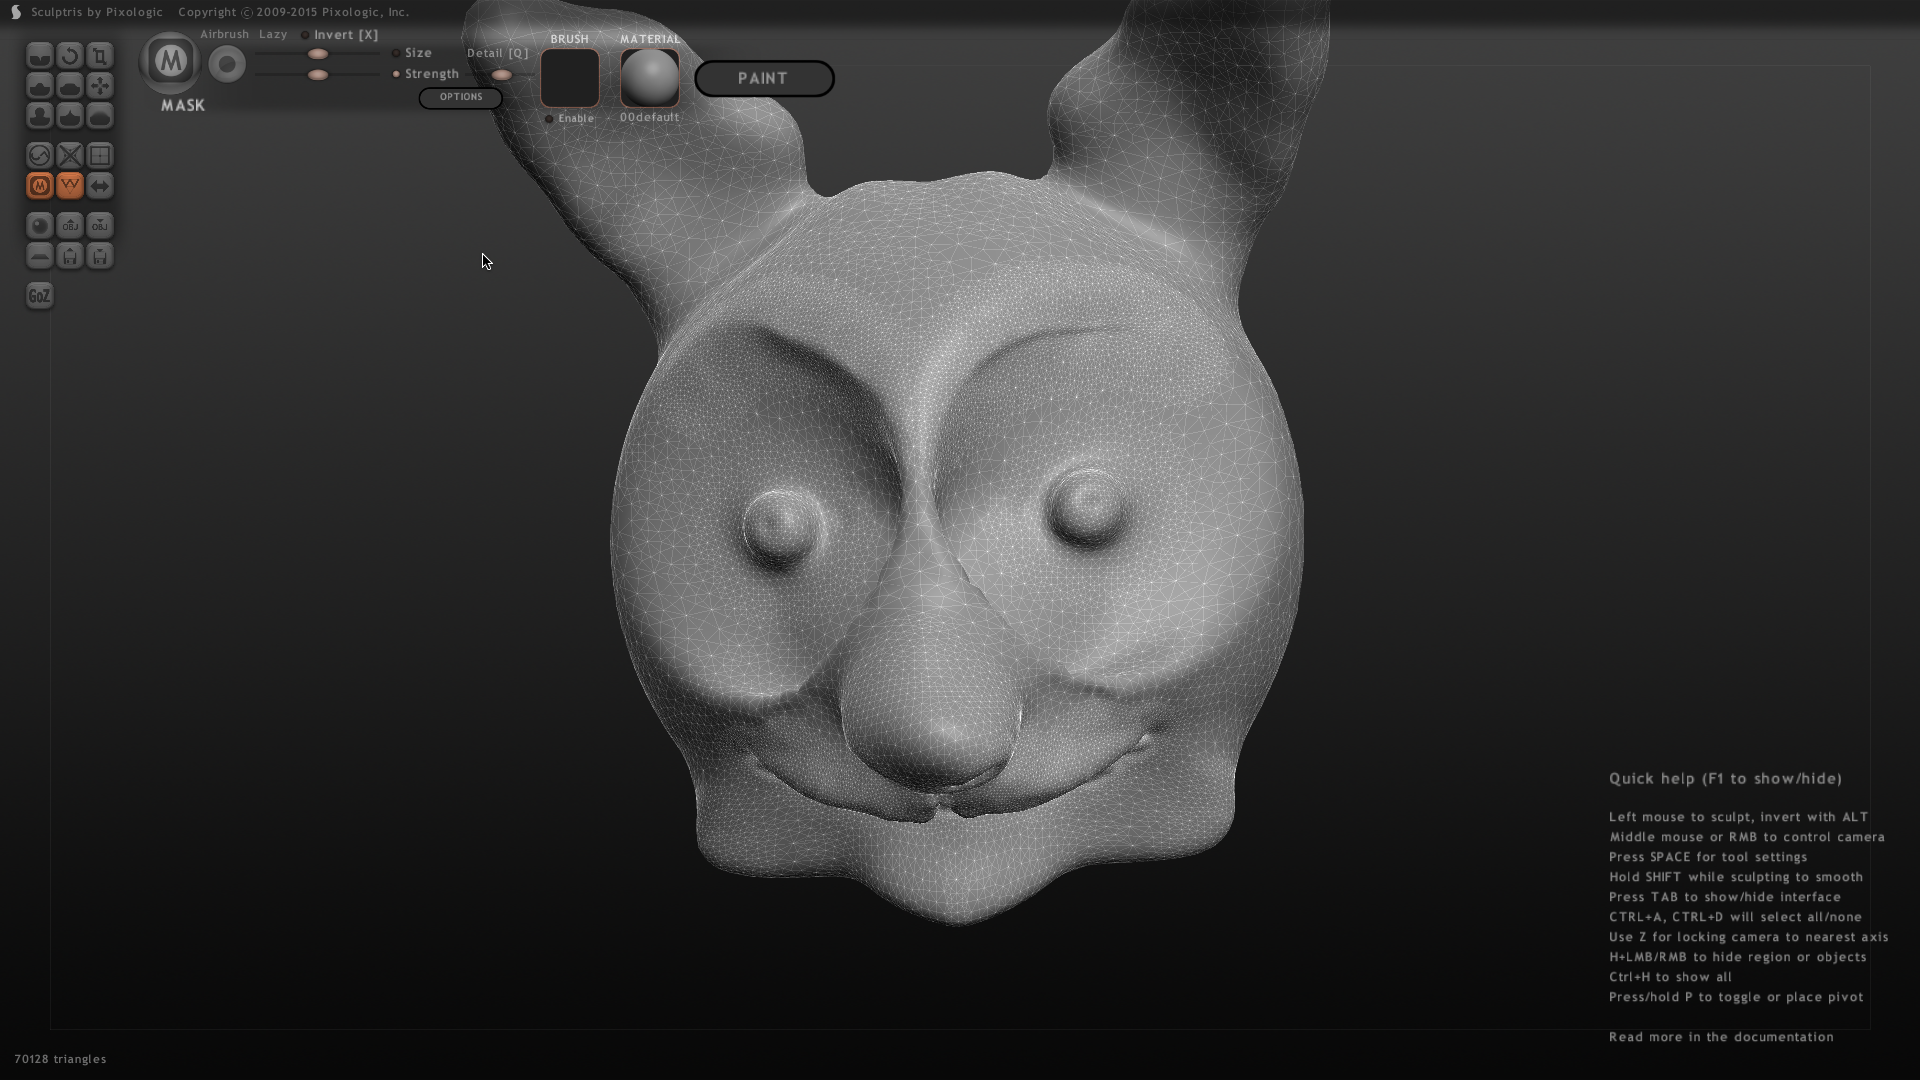This screenshot has width=1920, height=1080.
Task: Select the Pinch brush tool
Action: (x=70, y=116)
